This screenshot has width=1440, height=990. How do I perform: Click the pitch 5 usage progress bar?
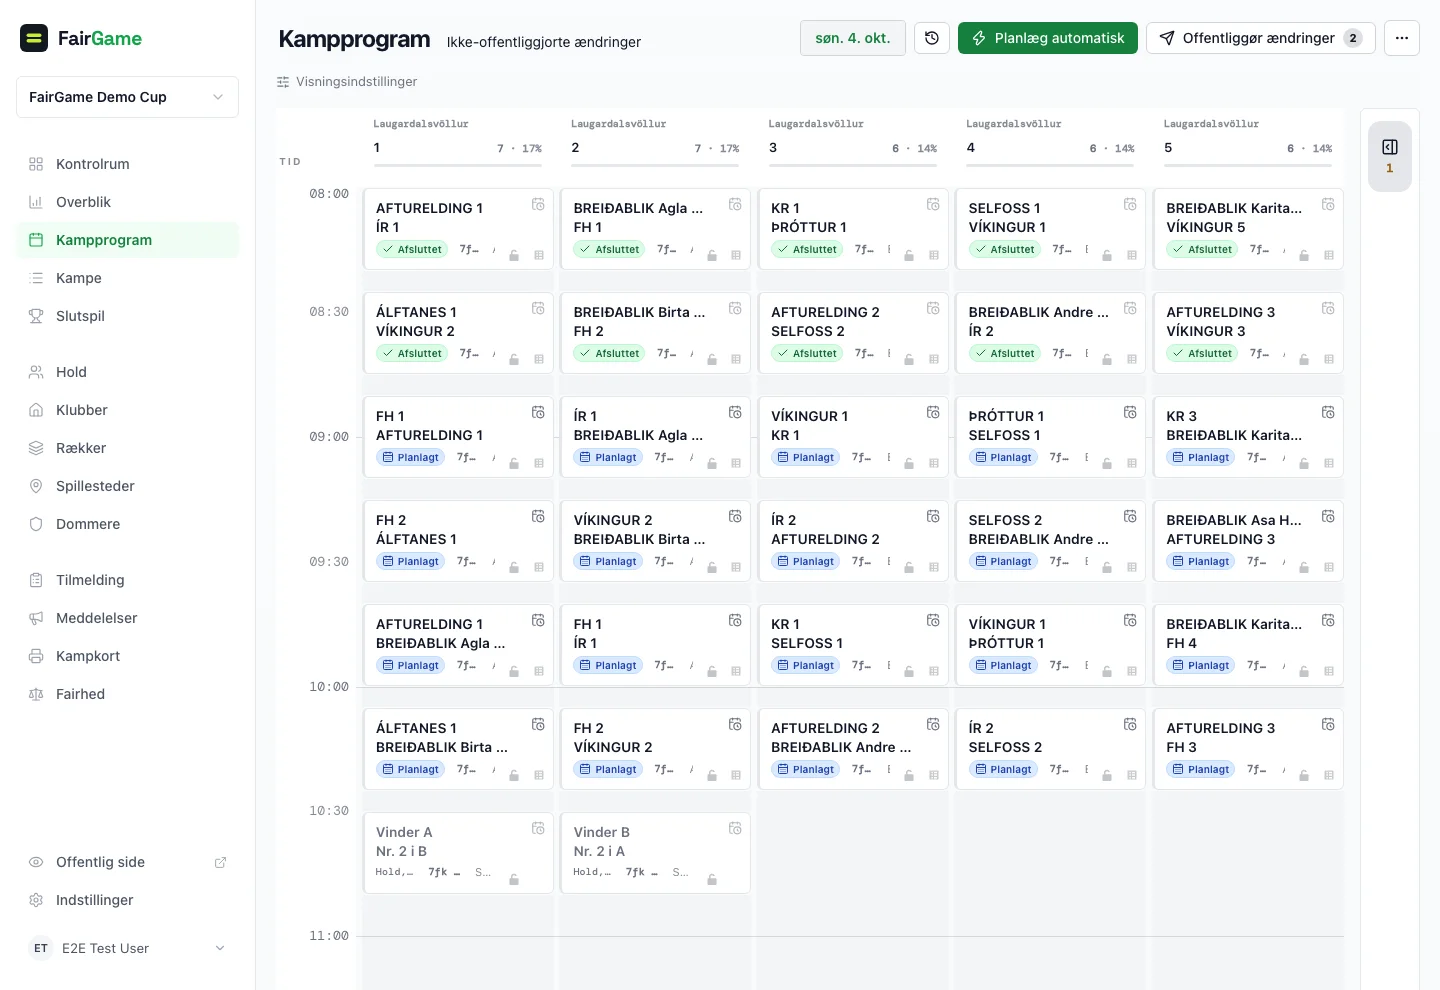(1248, 165)
